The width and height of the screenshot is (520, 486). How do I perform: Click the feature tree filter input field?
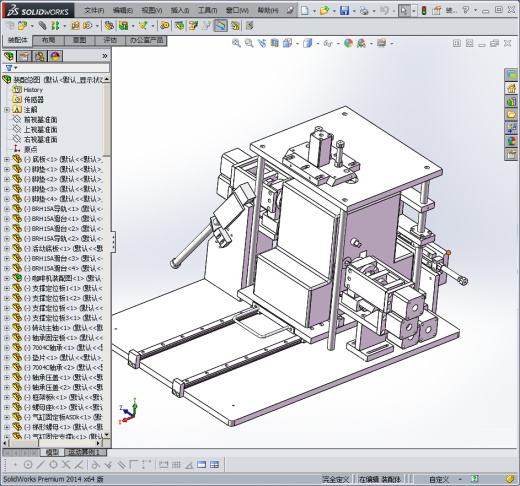click(63, 68)
